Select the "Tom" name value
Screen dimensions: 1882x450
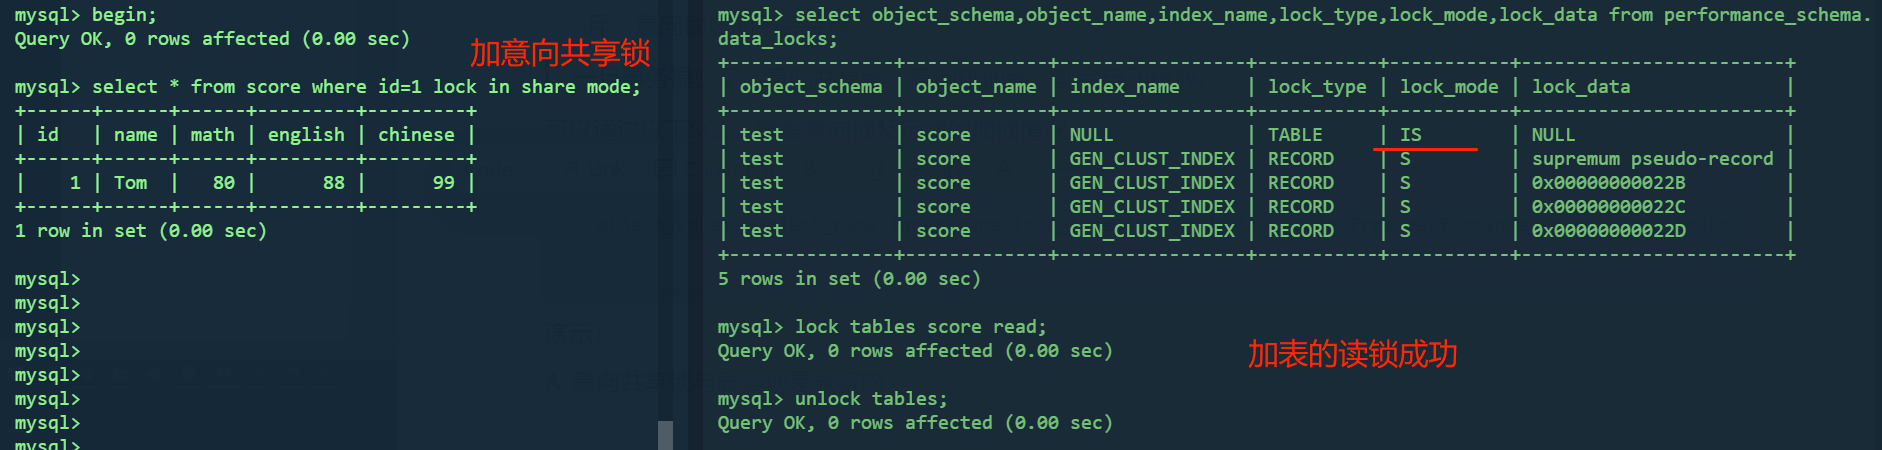[x=130, y=183]
